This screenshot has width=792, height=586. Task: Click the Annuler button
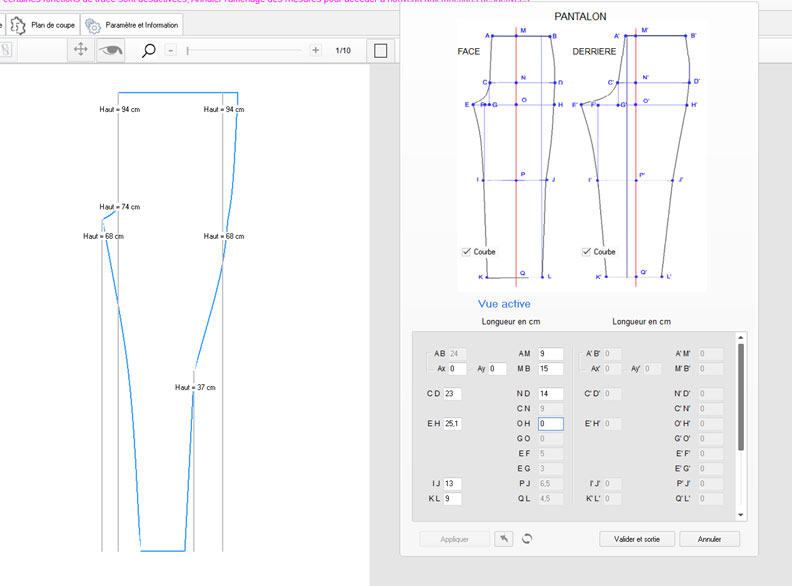pos(709,539)
